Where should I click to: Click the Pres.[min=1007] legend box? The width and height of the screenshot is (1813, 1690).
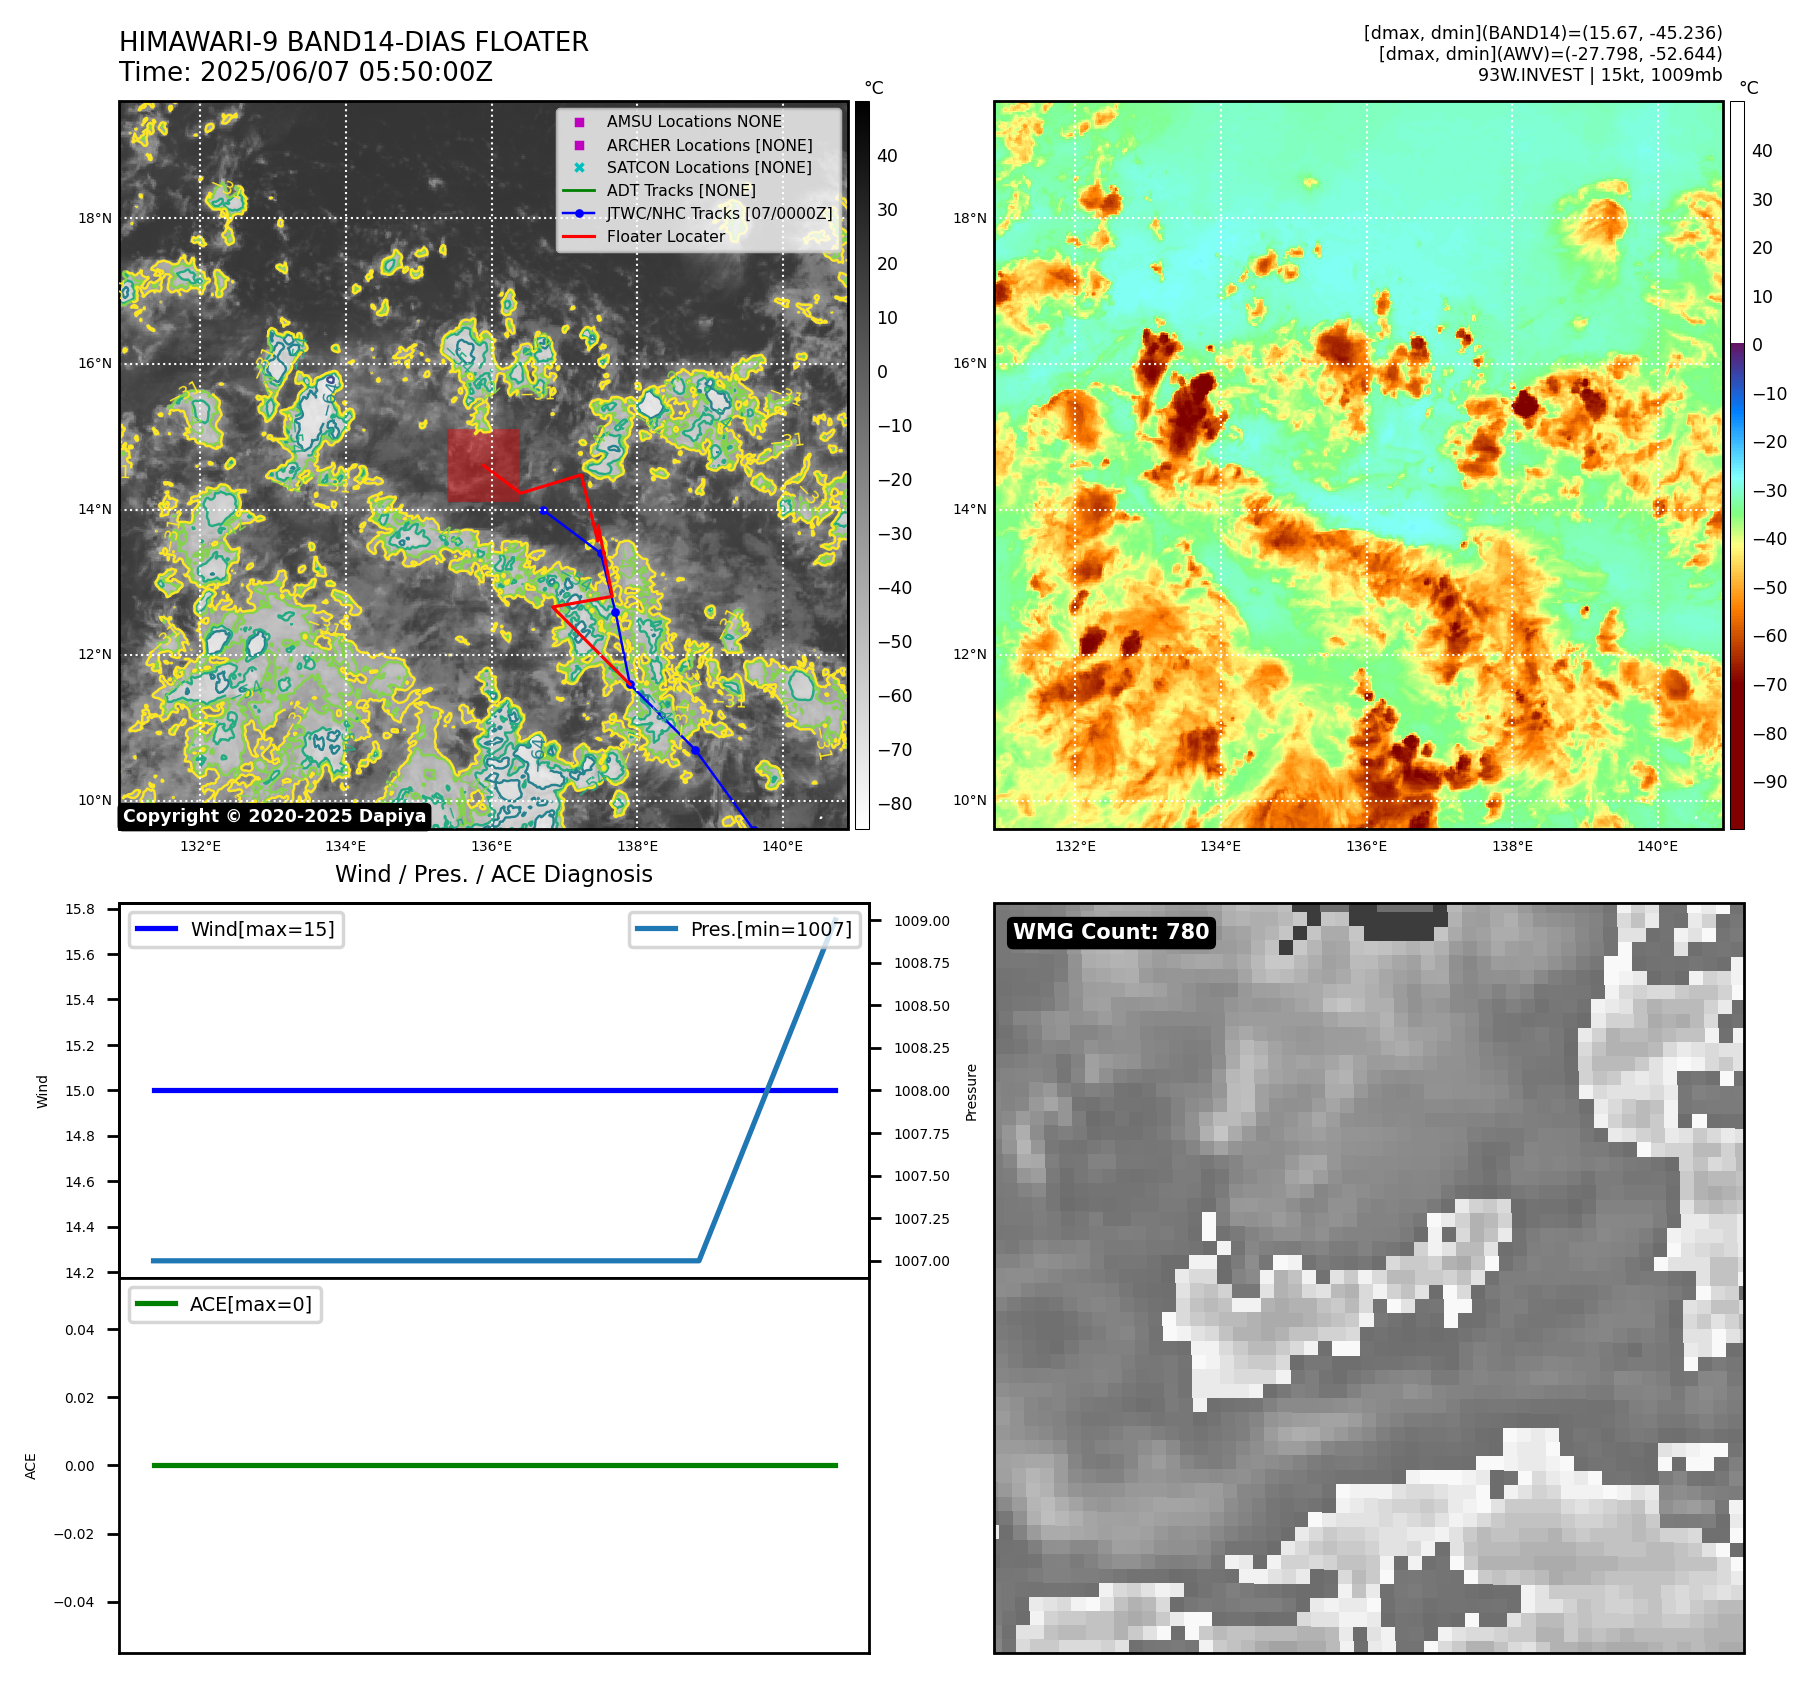[745, 929]
